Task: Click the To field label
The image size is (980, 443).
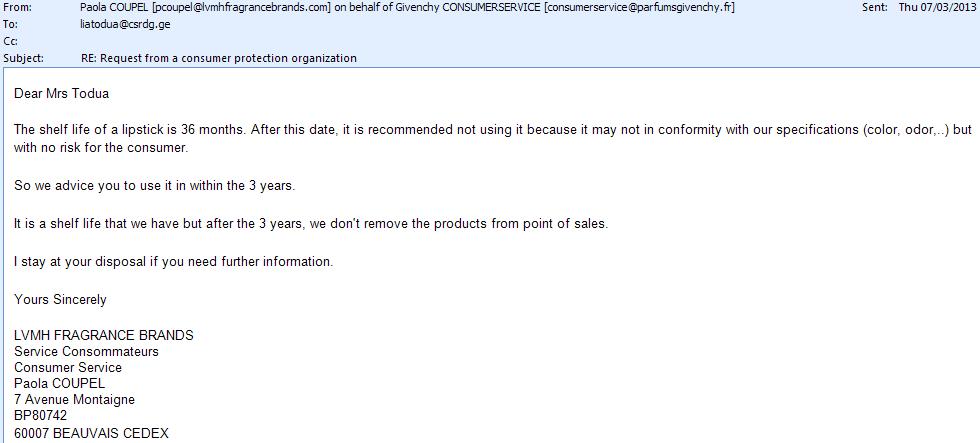Action: coord(9,24)
